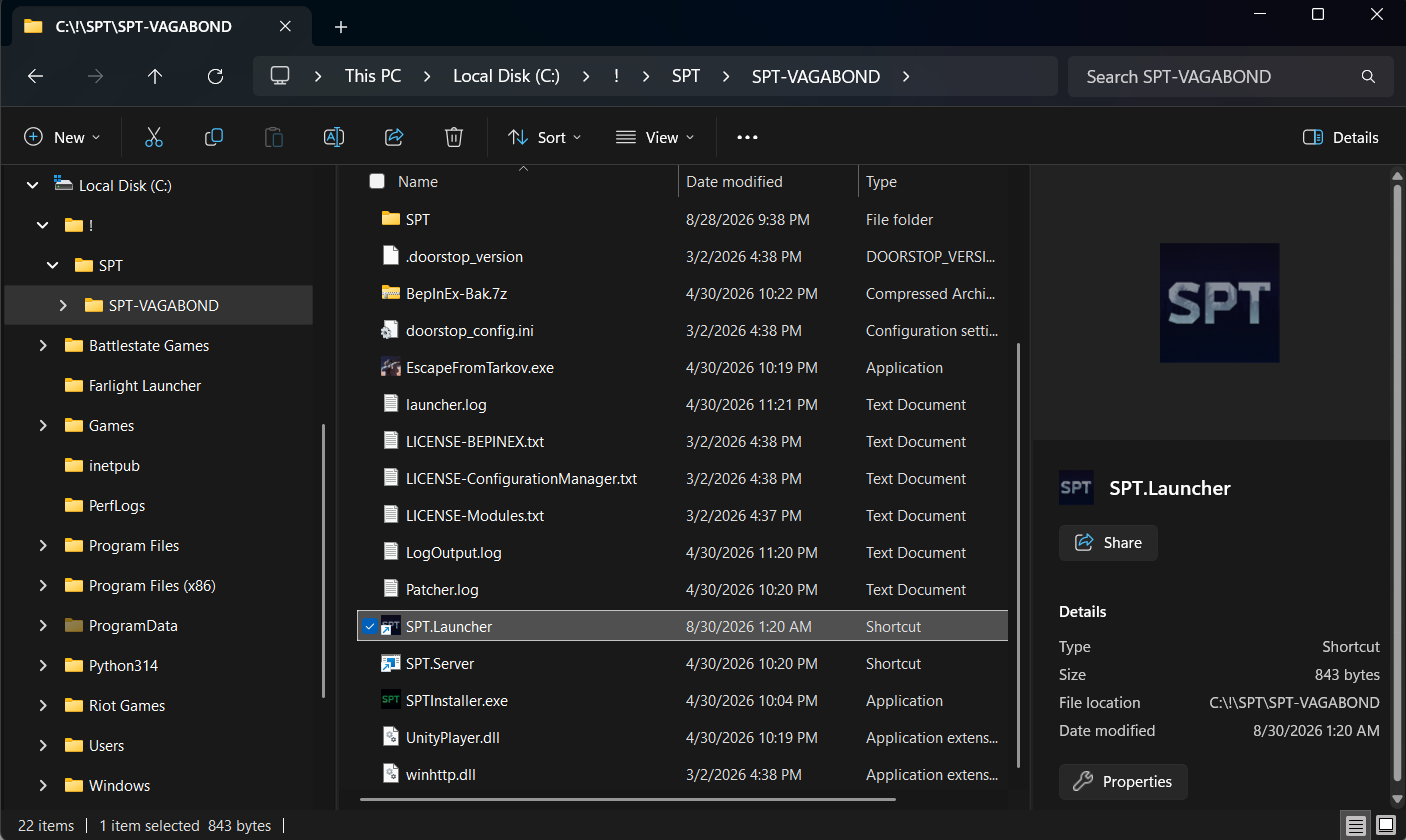
Task: Expand the Battlestate Games folder node
Action: click(x=43, y=345)
